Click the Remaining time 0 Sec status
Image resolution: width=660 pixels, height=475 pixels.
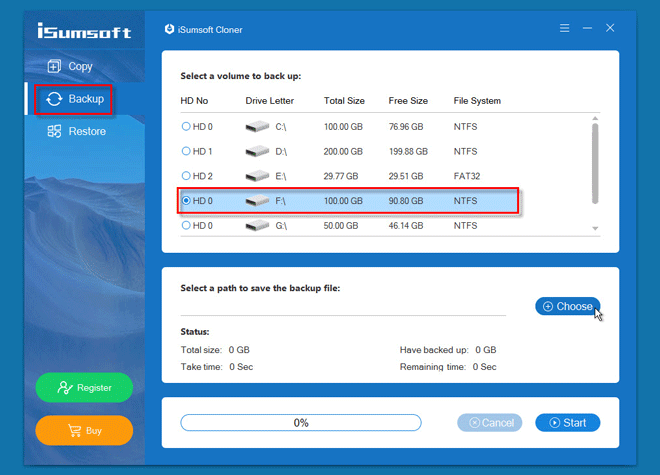pos(448,367)
